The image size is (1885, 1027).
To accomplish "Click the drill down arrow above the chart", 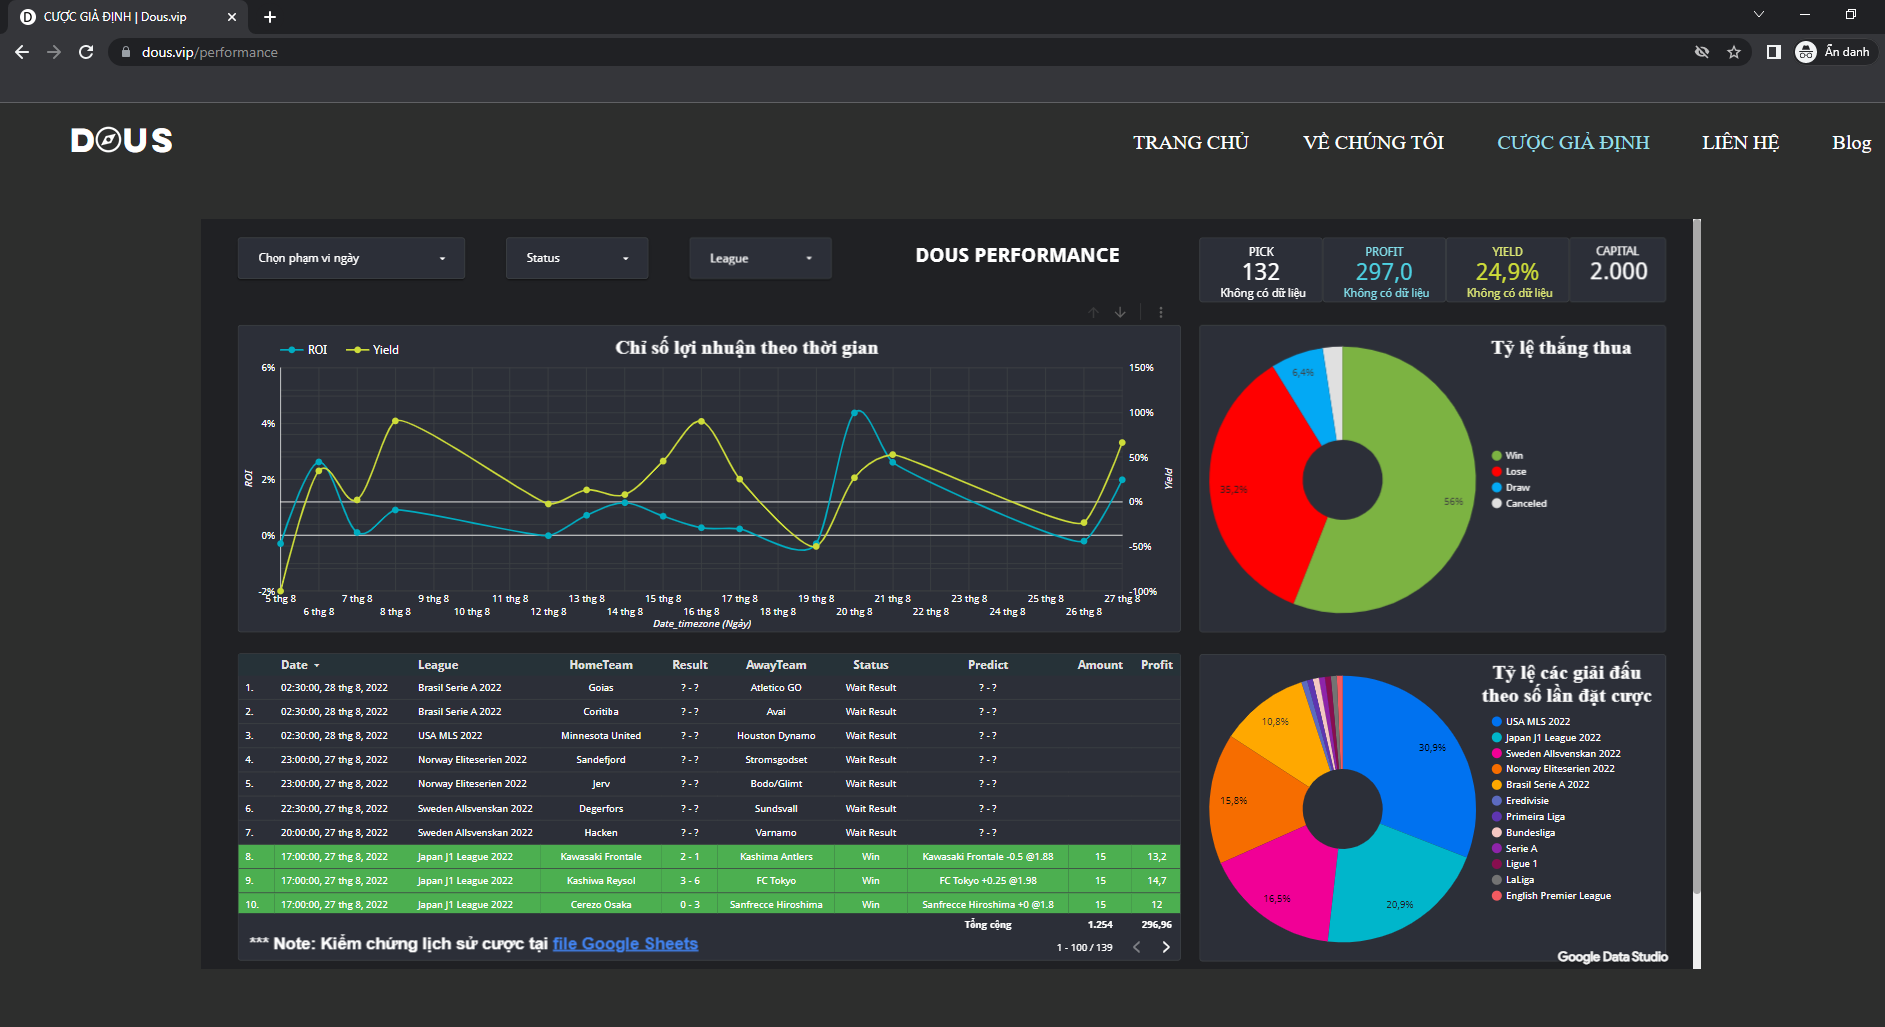I will 1120,312.
